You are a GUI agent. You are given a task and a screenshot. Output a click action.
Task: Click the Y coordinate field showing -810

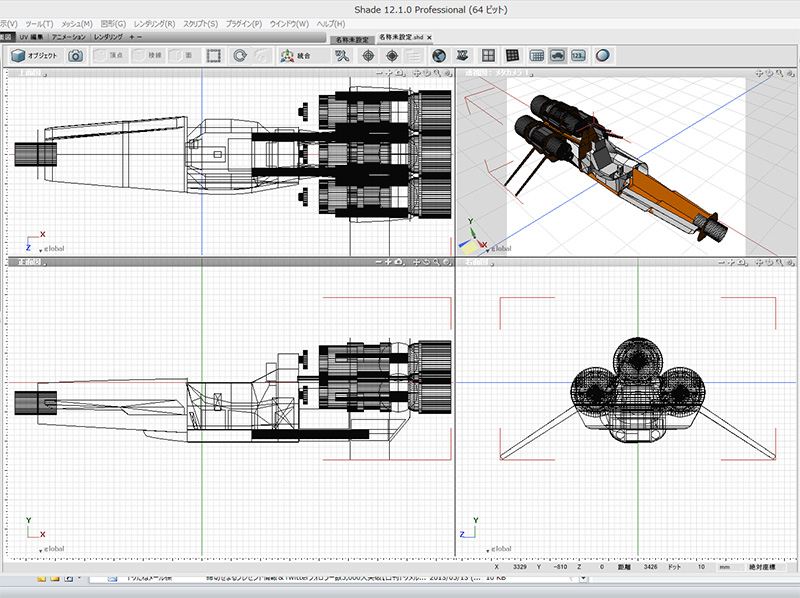tap(560, 567)
